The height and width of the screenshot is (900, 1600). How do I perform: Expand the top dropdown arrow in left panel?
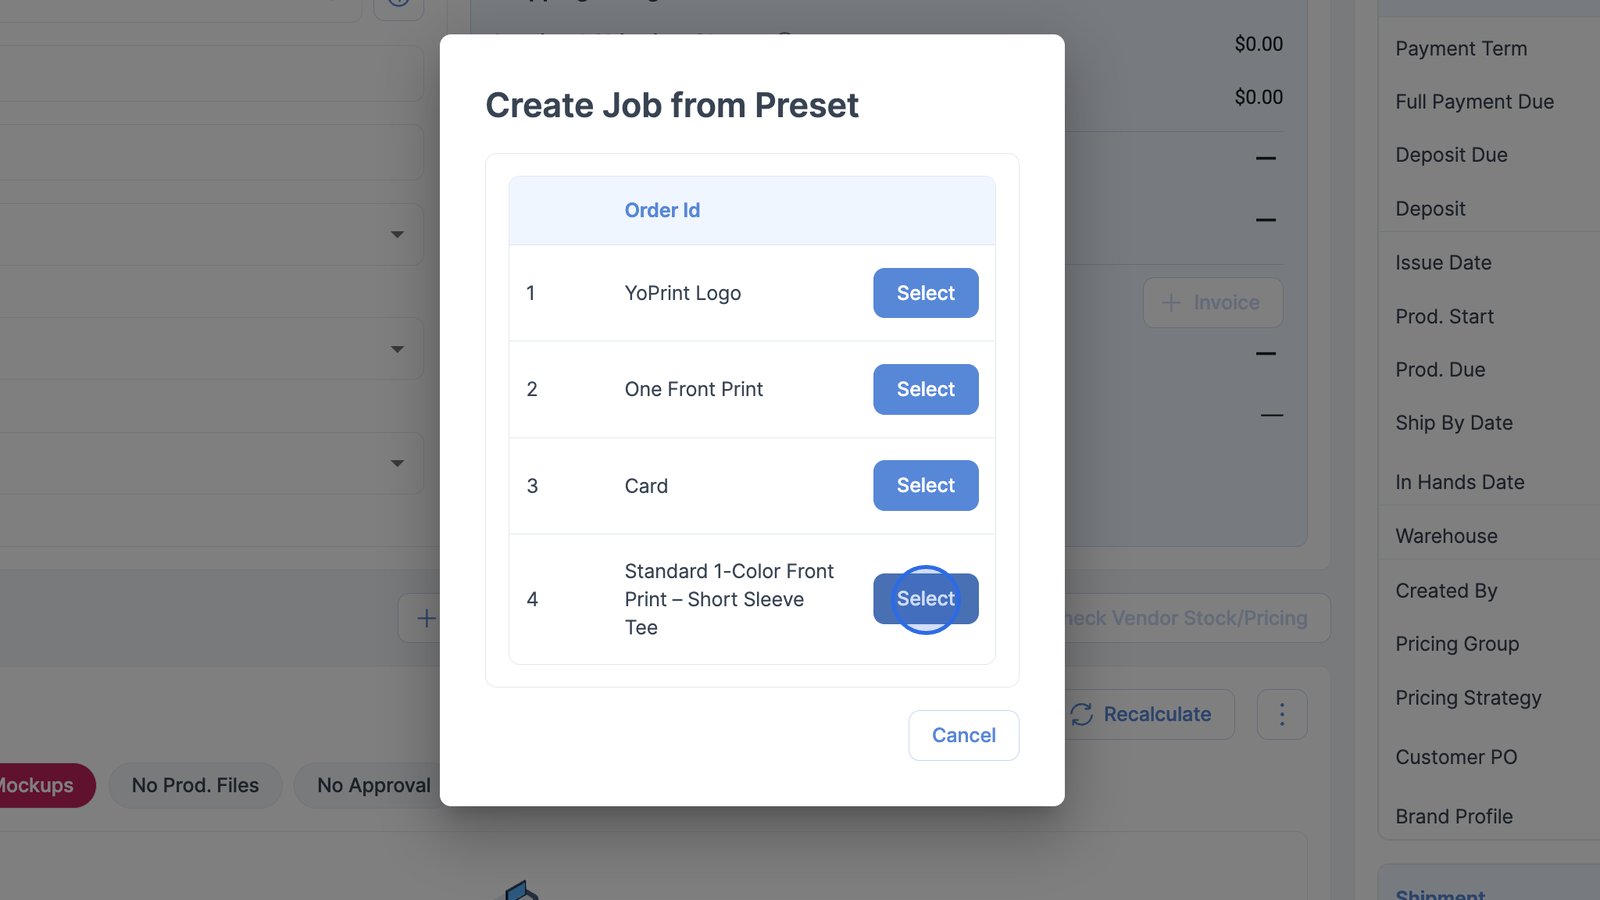pyautogui.click(x=397, y=234)
